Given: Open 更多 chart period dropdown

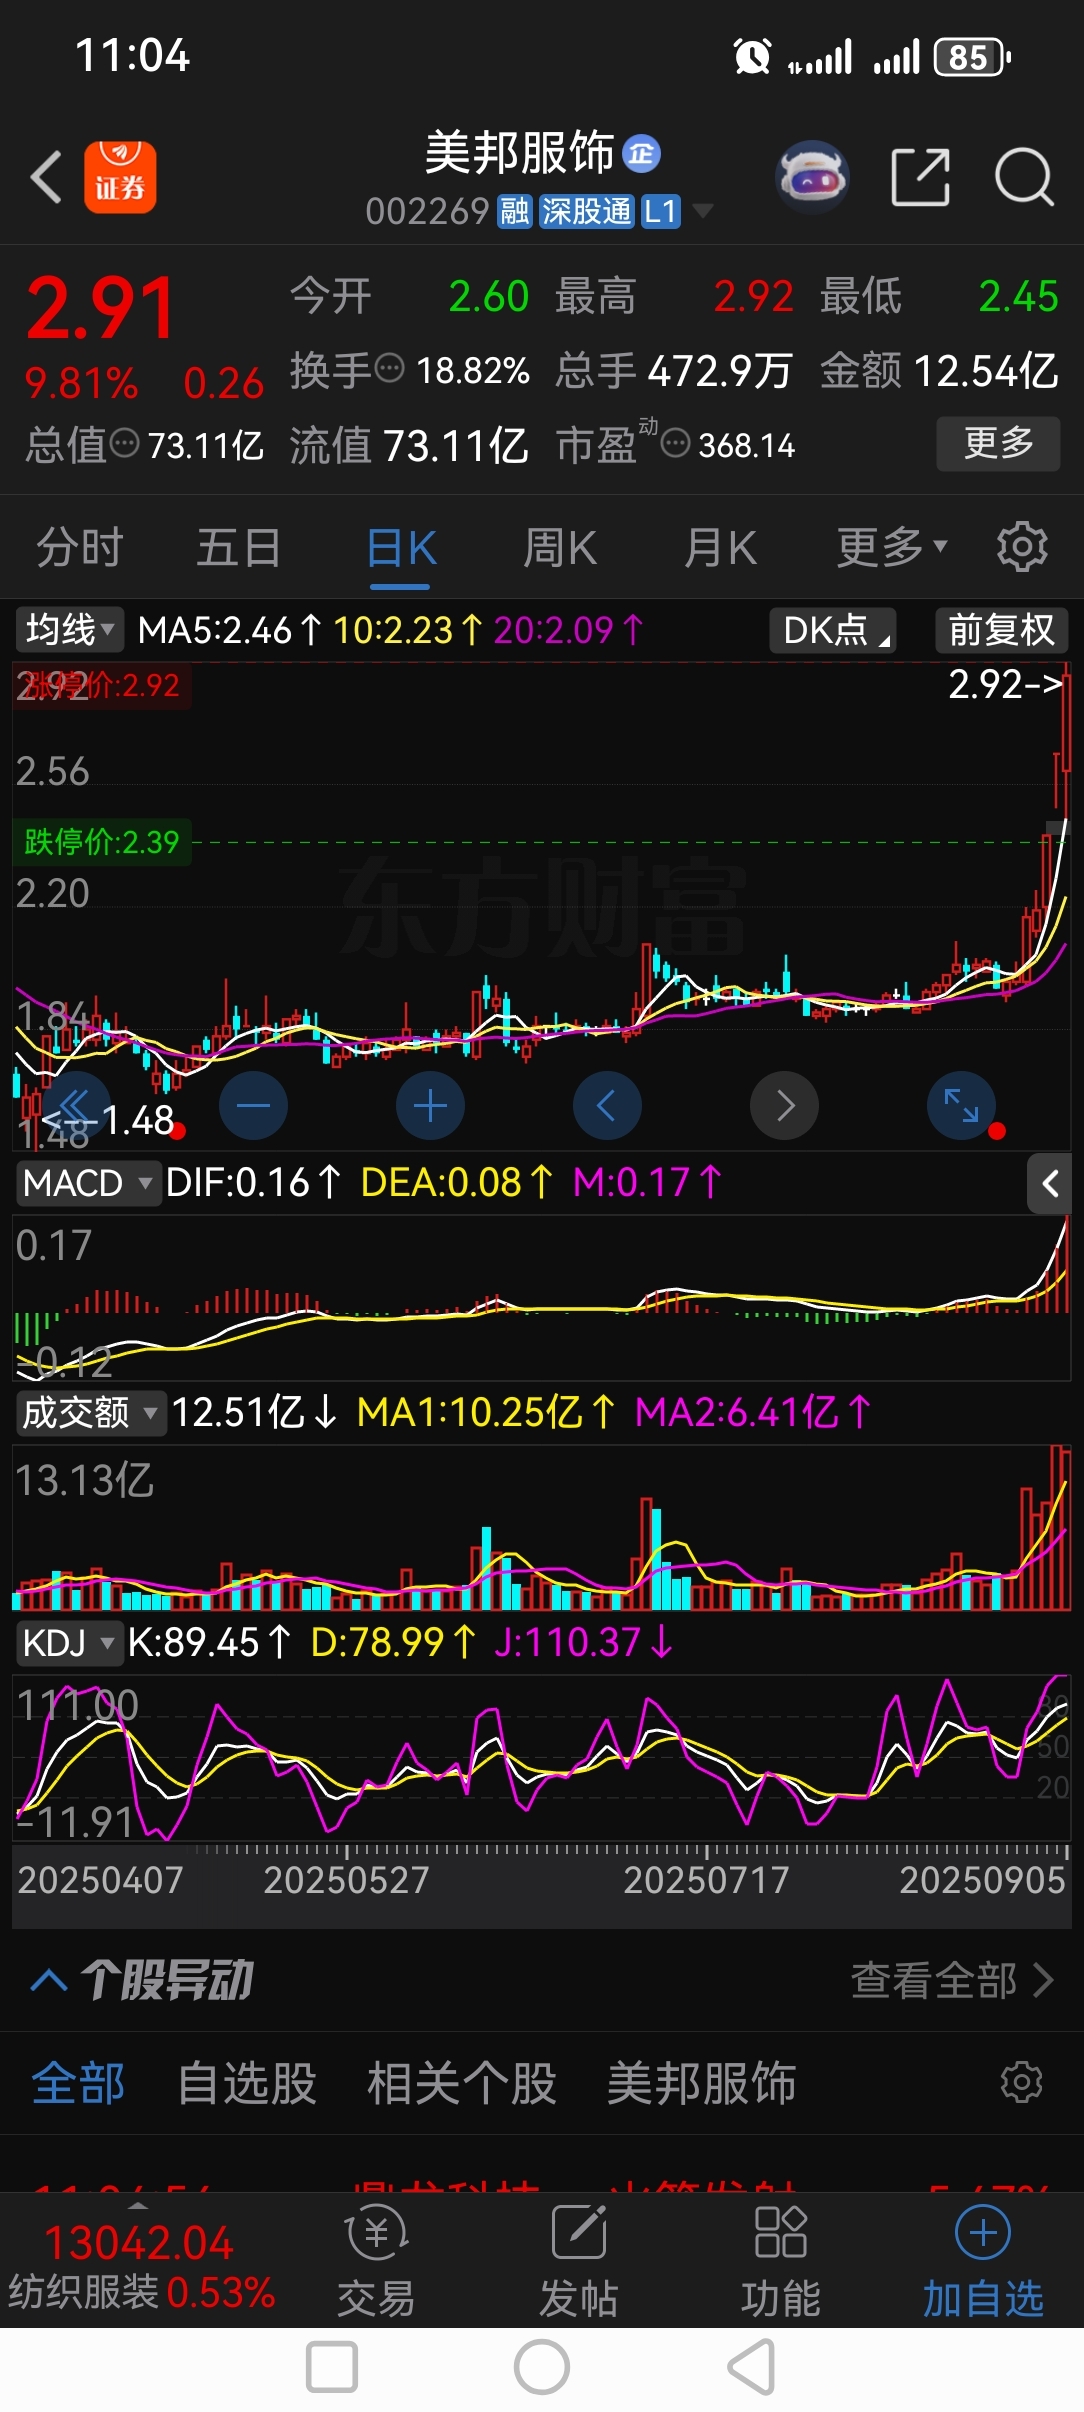Looking at the screenshot, I should 891,548.
